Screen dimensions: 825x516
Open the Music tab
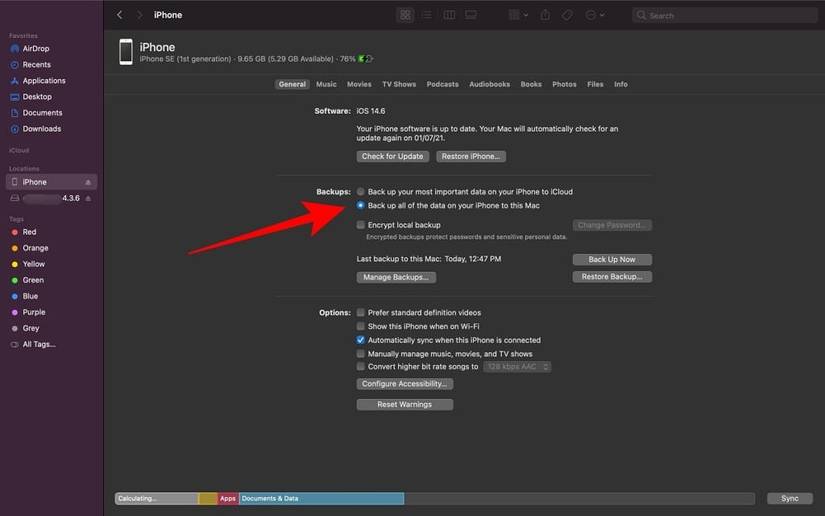326,84
